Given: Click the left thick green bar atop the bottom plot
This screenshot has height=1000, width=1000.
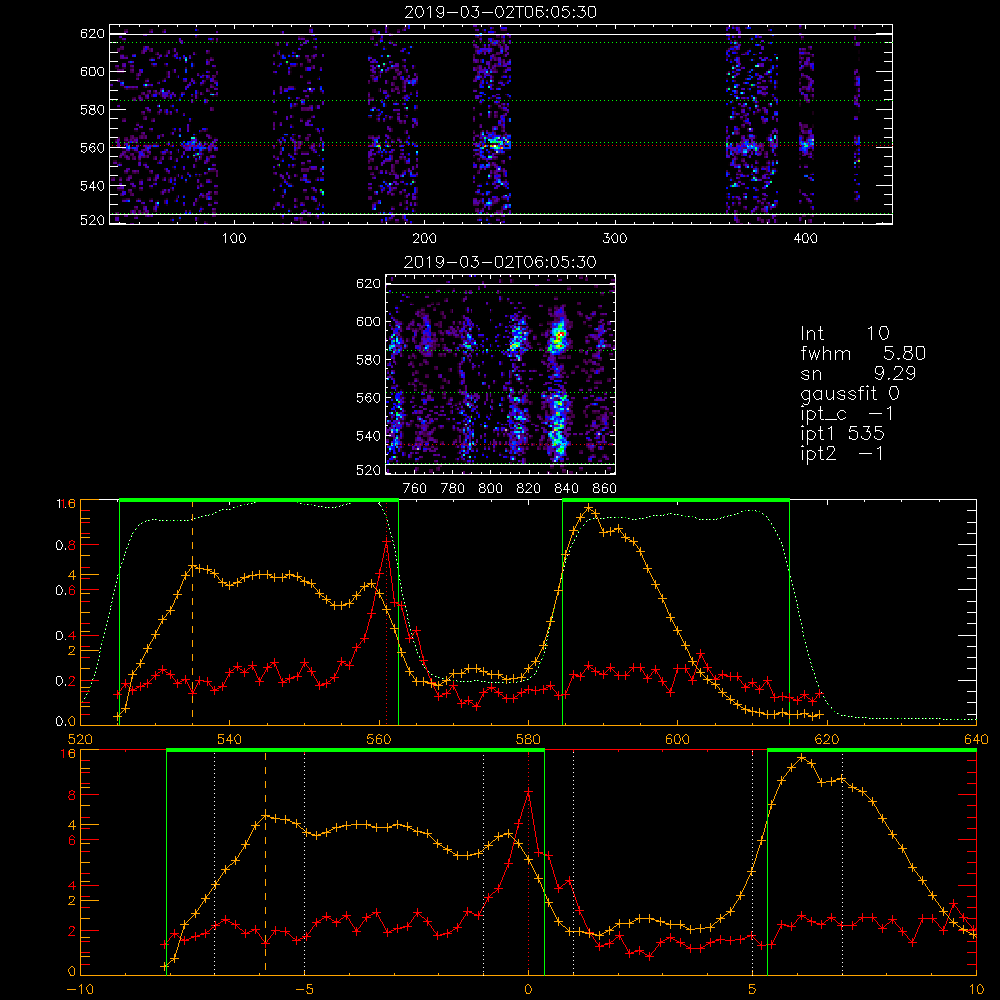Looking at the screenshot, I should (x=355, y=750).
